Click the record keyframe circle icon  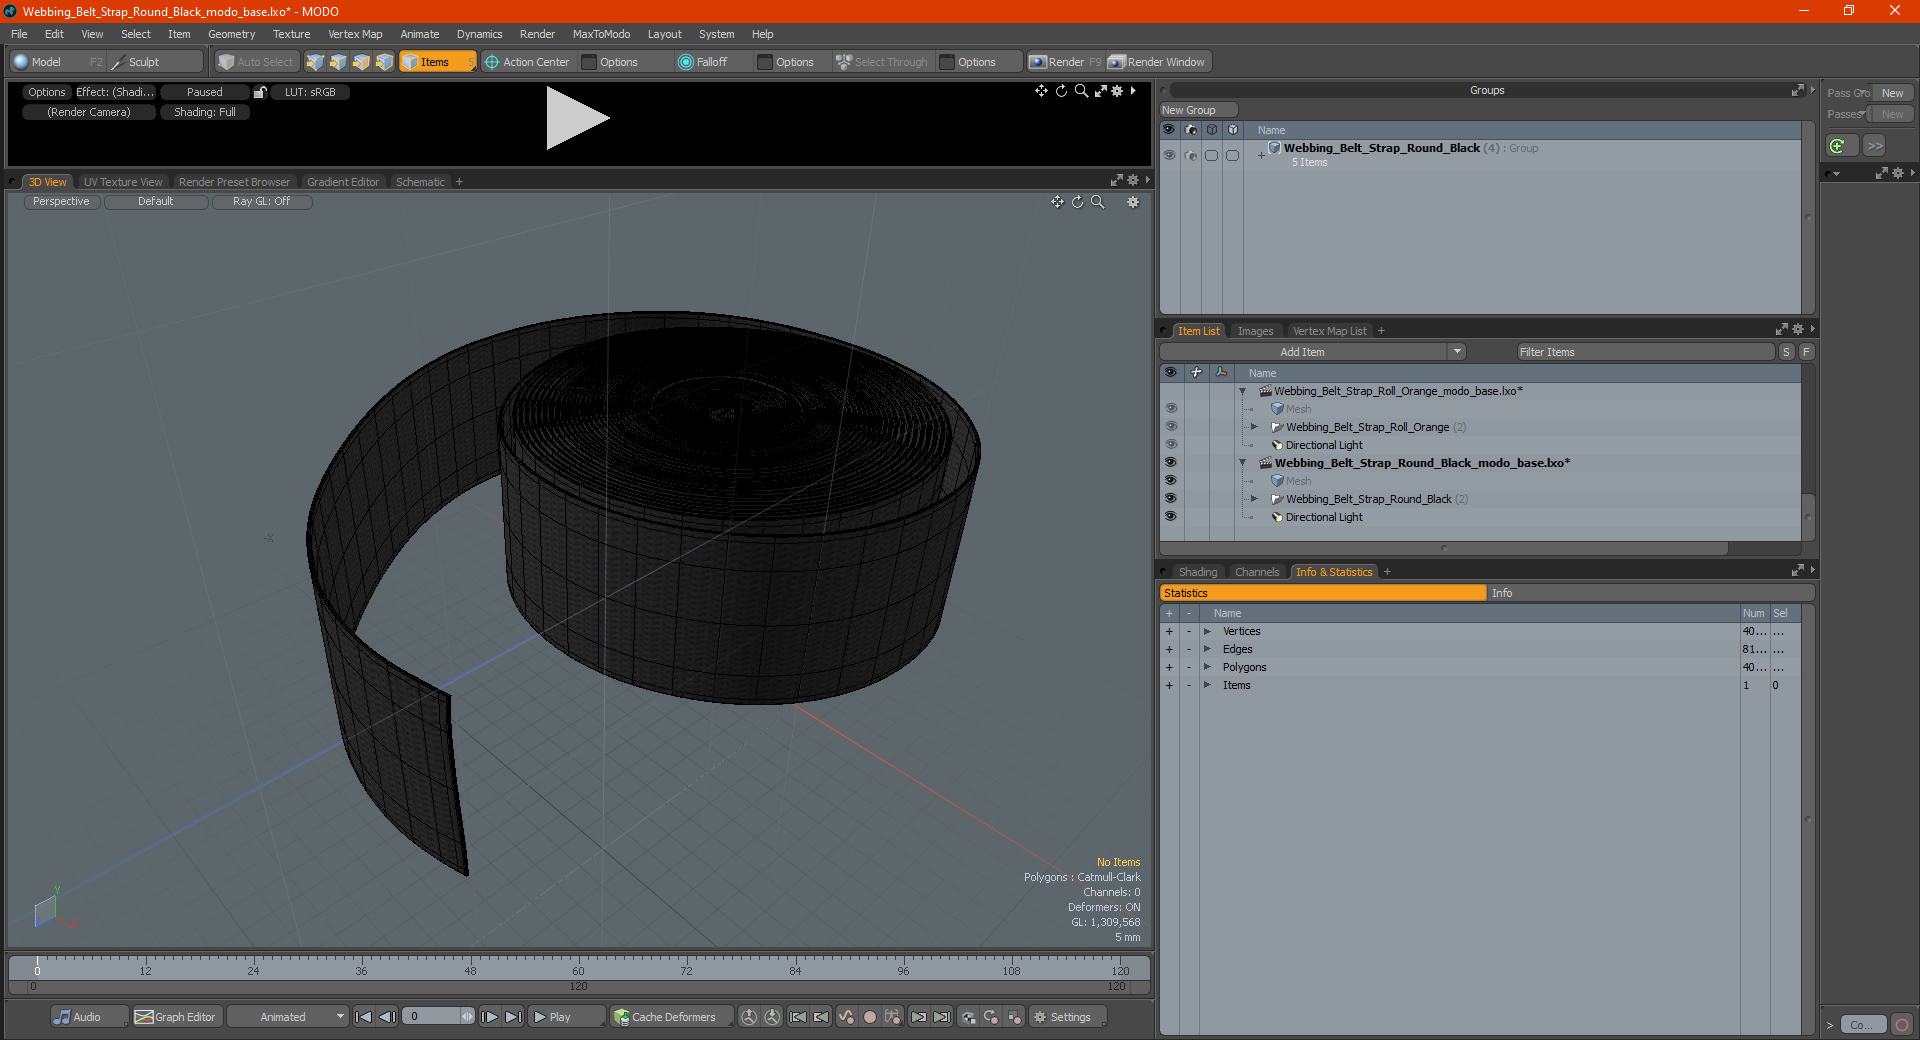point(870,1017)
